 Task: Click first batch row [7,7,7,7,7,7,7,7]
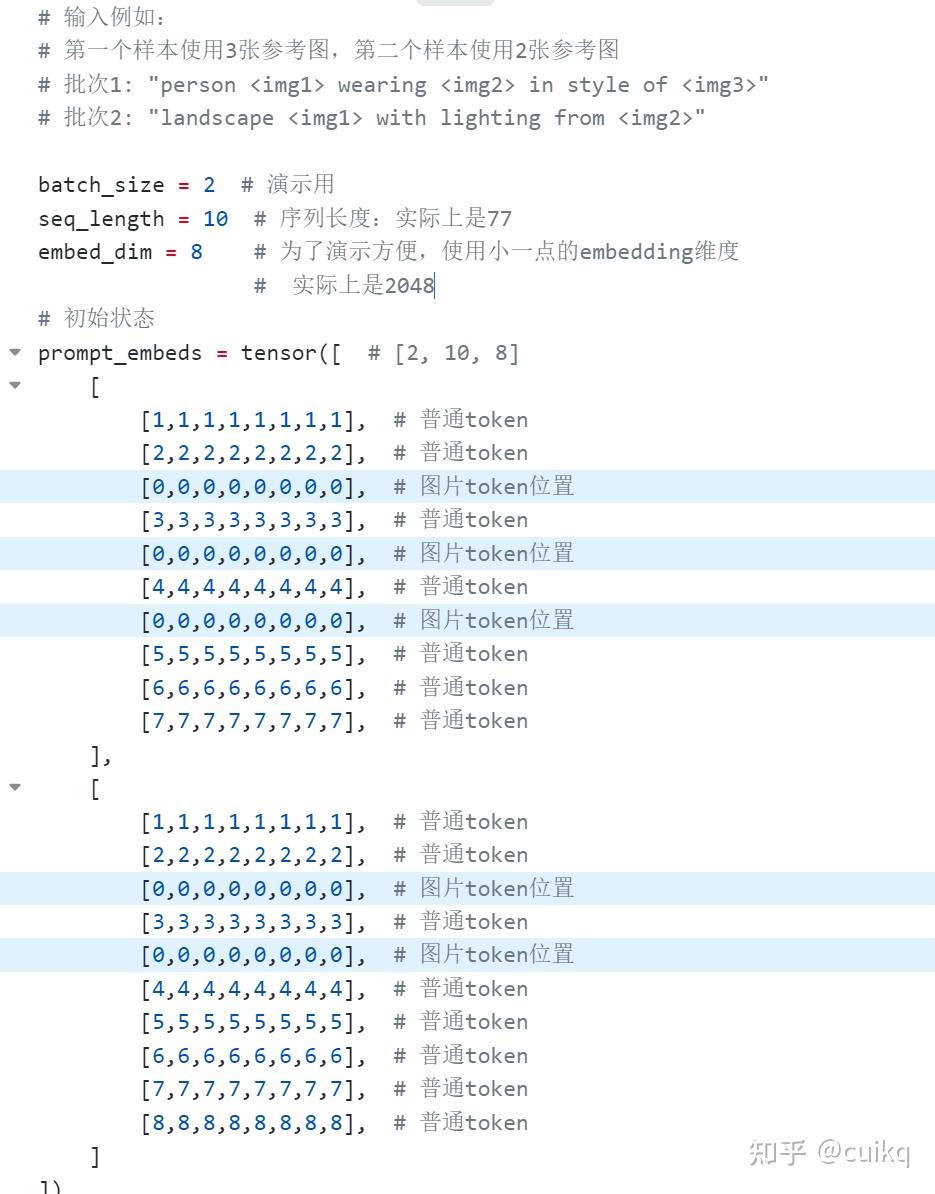(334, 721)
